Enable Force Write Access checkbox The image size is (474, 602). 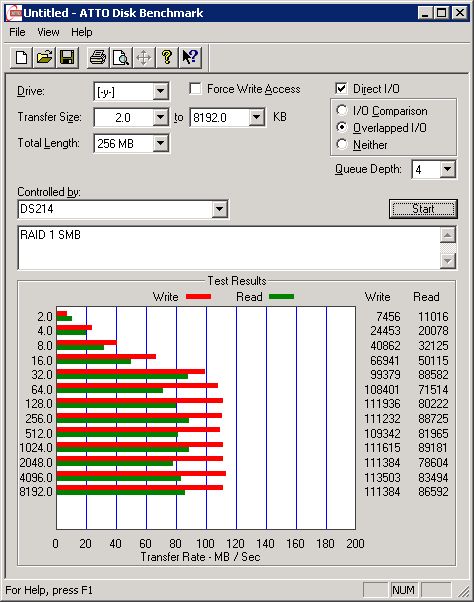(195, 89)
